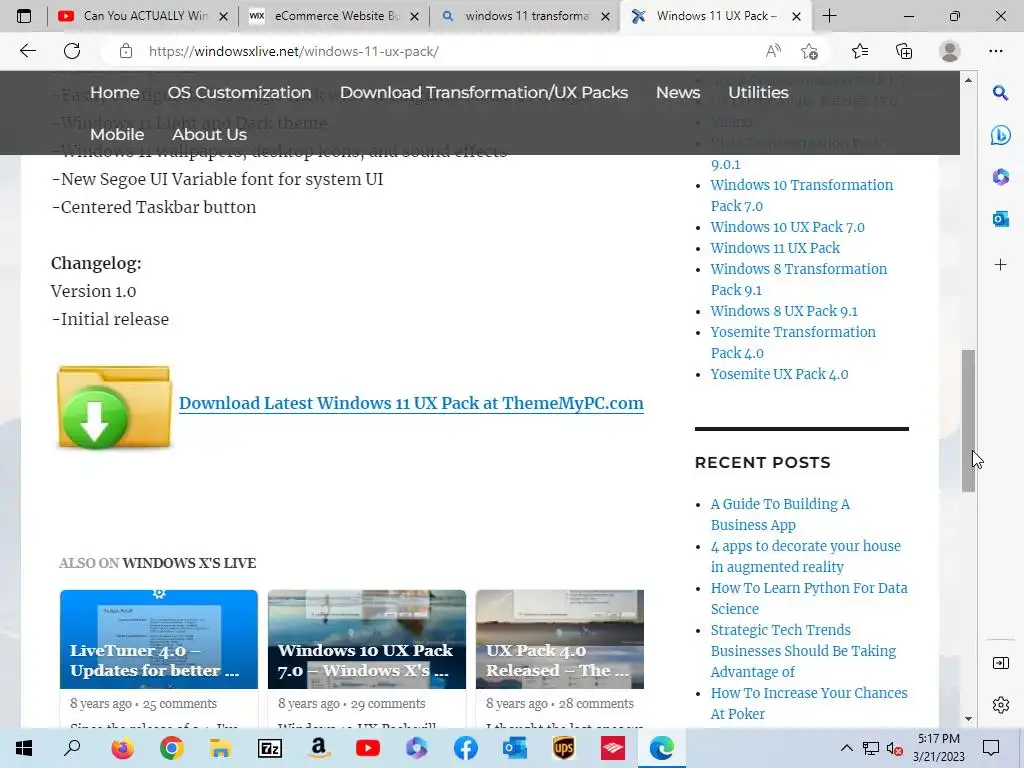The height and width of the screenshot is (768, 1024).
Task: Open the Outlook icon in the Edge sidebar
Action: point(1000,219)
